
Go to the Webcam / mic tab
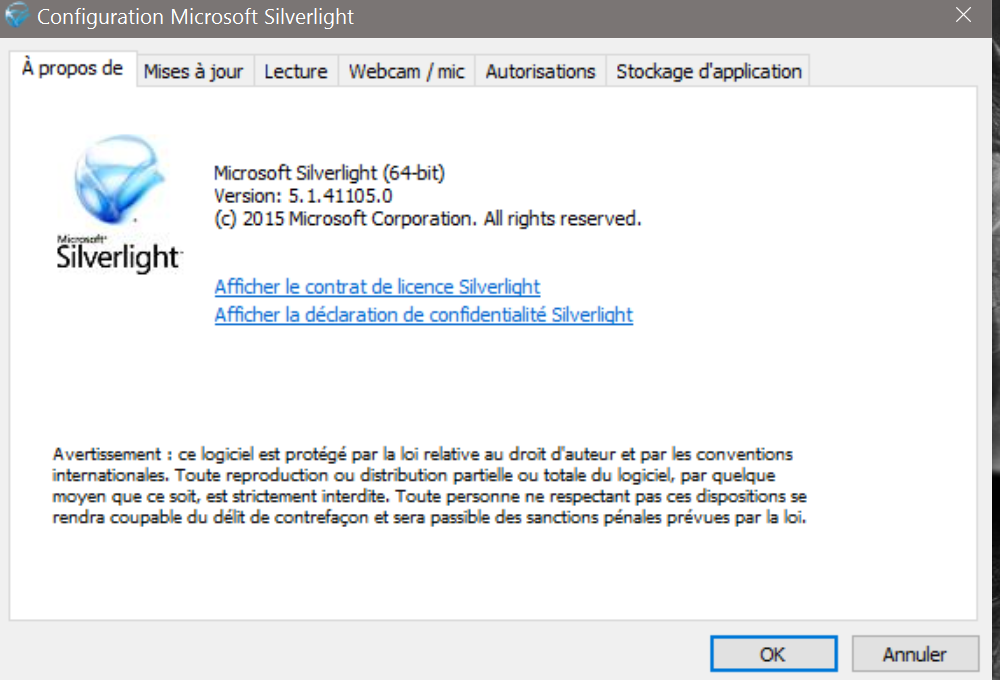click(406, 71)
